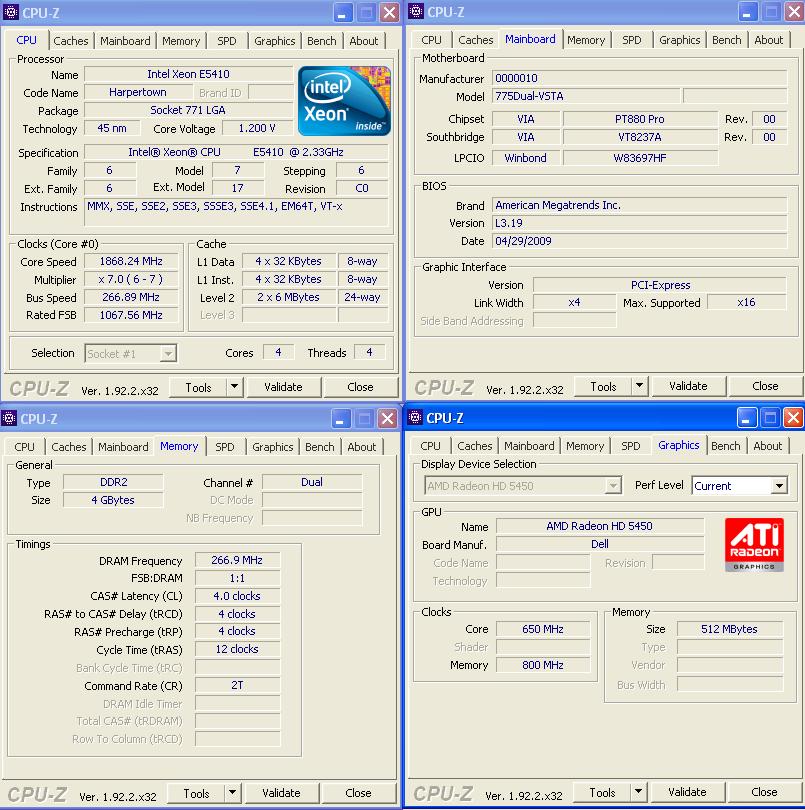Click the ATI Radeon Graphics logo
This screenshot has height=810, width=805.
tap(754, 544)
